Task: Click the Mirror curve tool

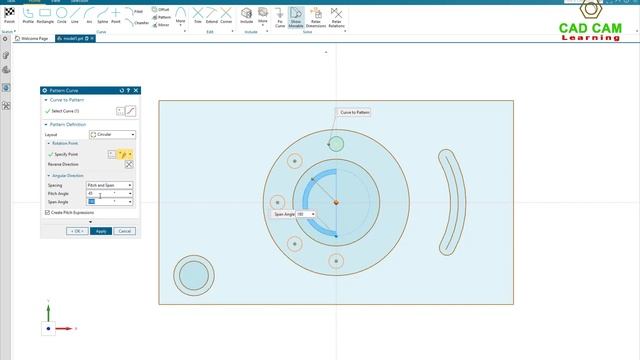Action: pos(161,25)
